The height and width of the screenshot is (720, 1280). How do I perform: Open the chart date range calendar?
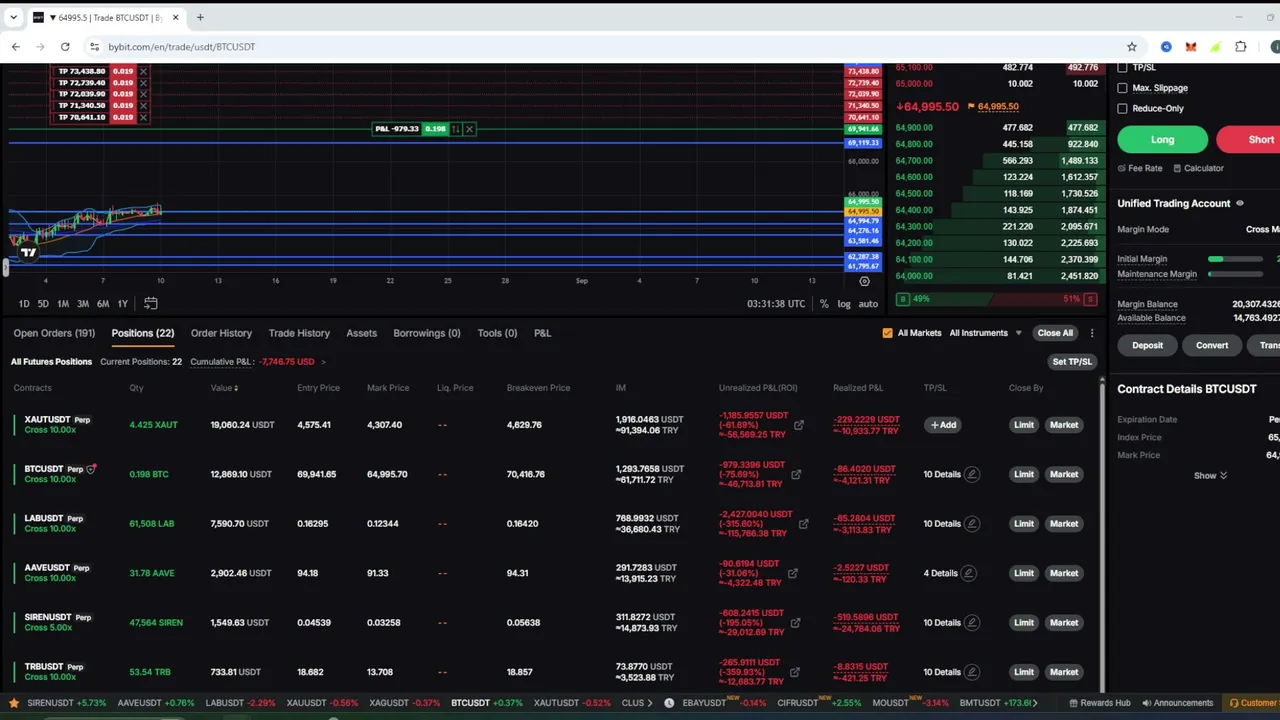(150, 303)
